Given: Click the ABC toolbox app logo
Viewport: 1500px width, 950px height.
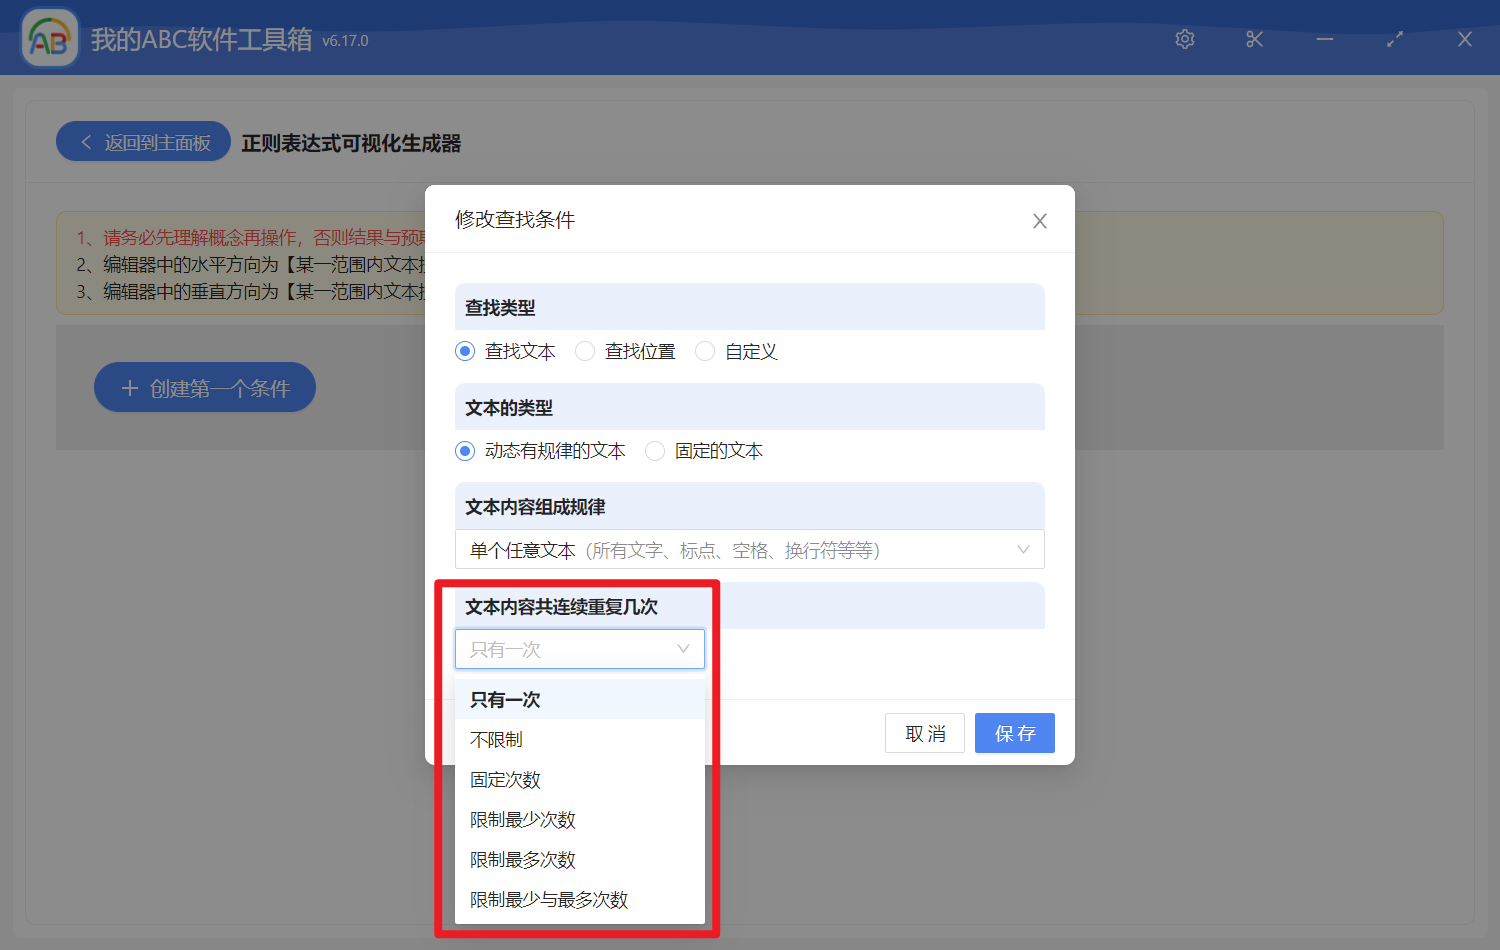Looking at the screenshot, I should (50, 39).
